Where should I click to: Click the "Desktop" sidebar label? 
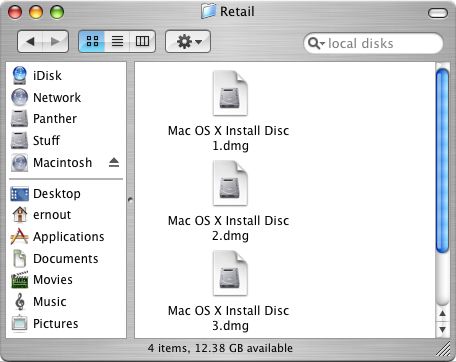[x=57, y=194]
